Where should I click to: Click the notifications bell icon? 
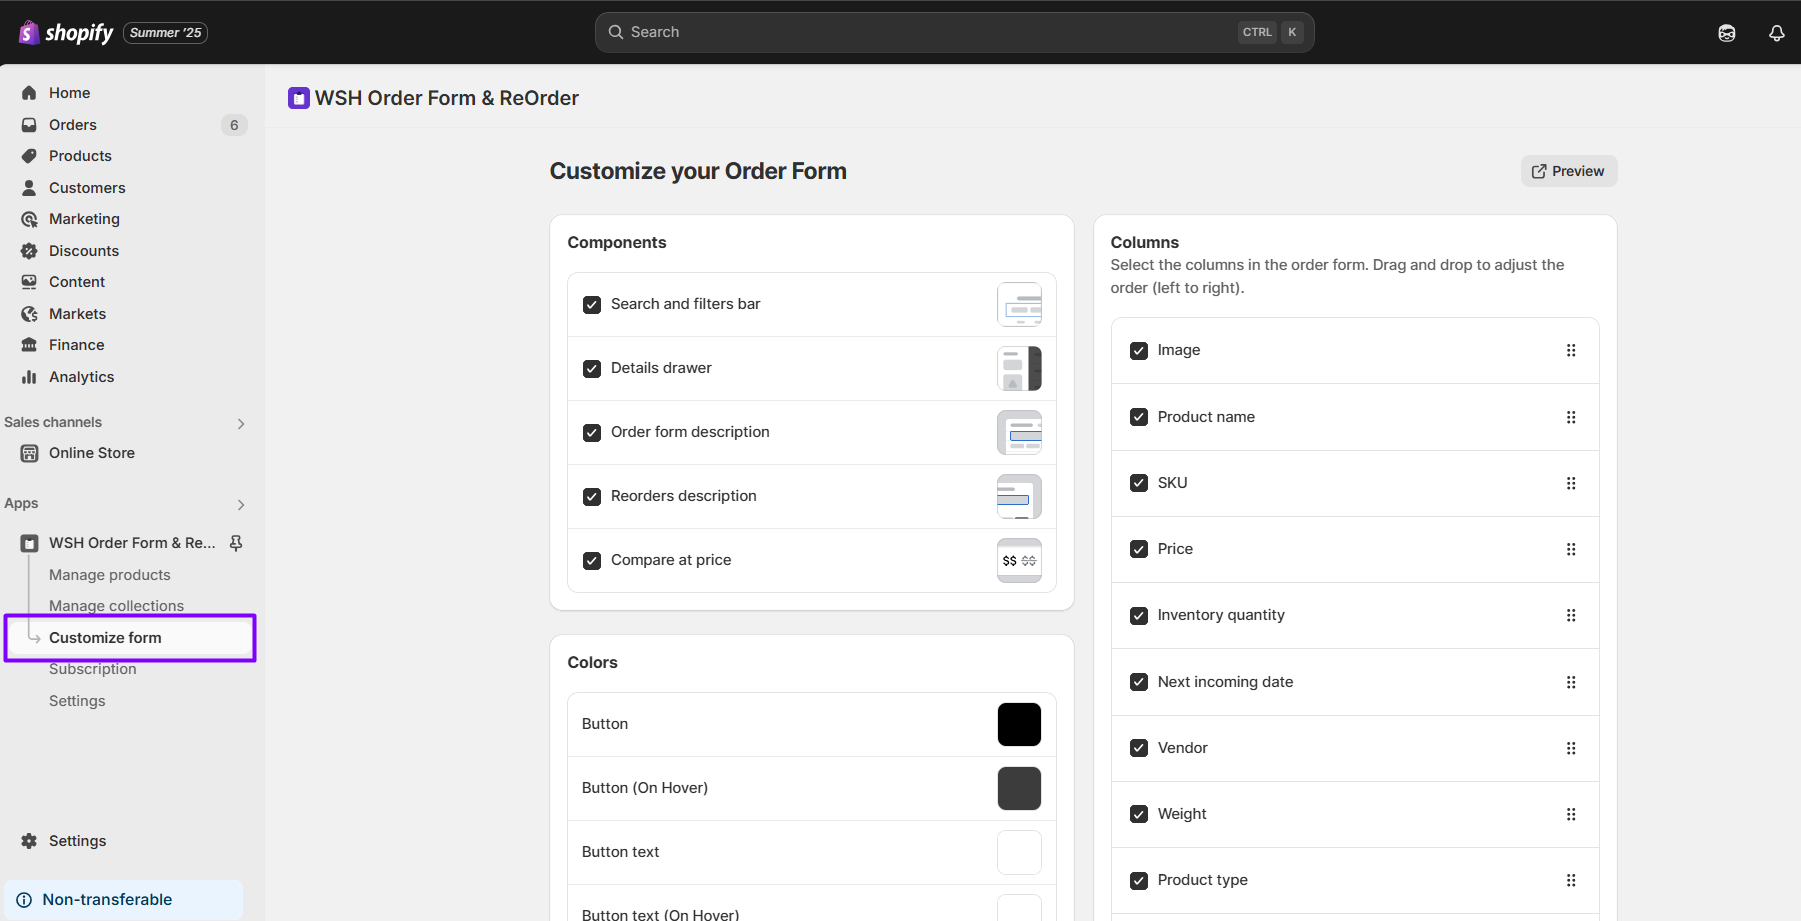tap(1776, 33)
